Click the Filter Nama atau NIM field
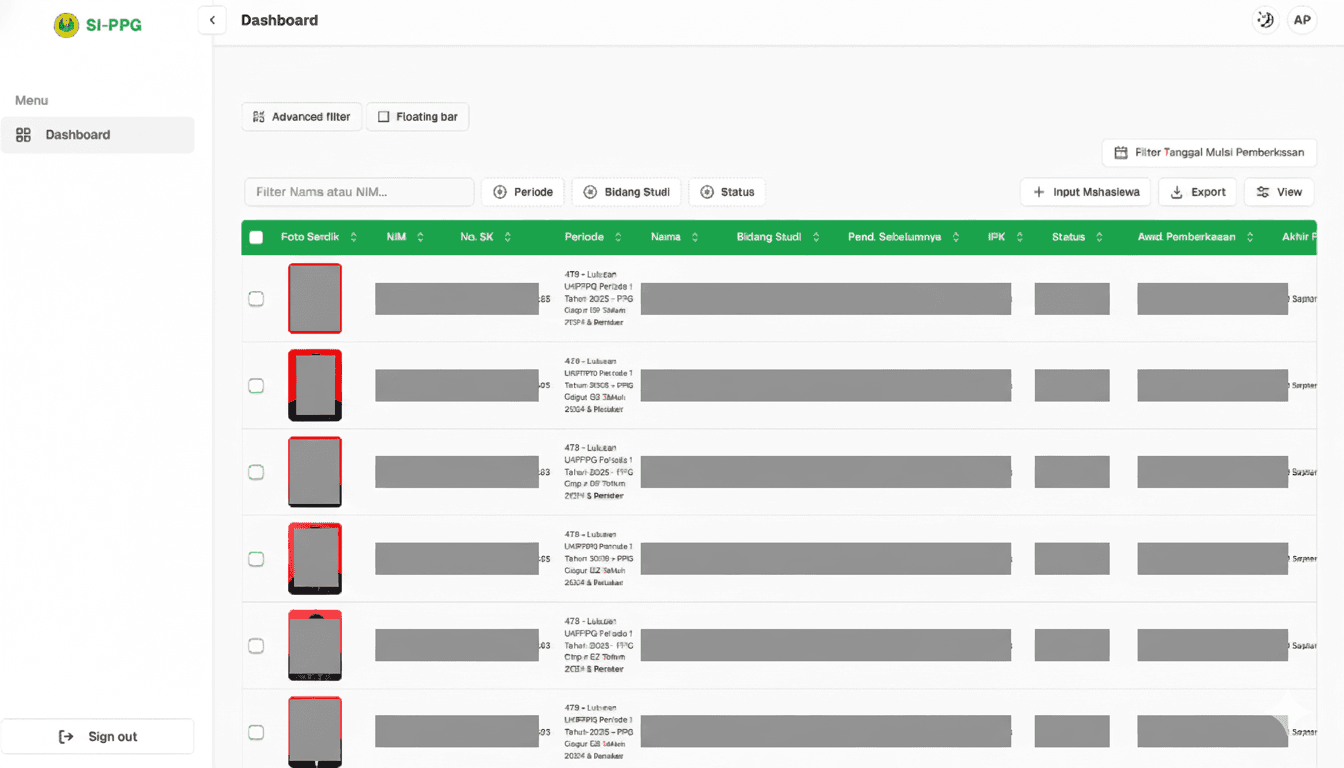Screen dimensions: 1344x768 pos(358,192)
